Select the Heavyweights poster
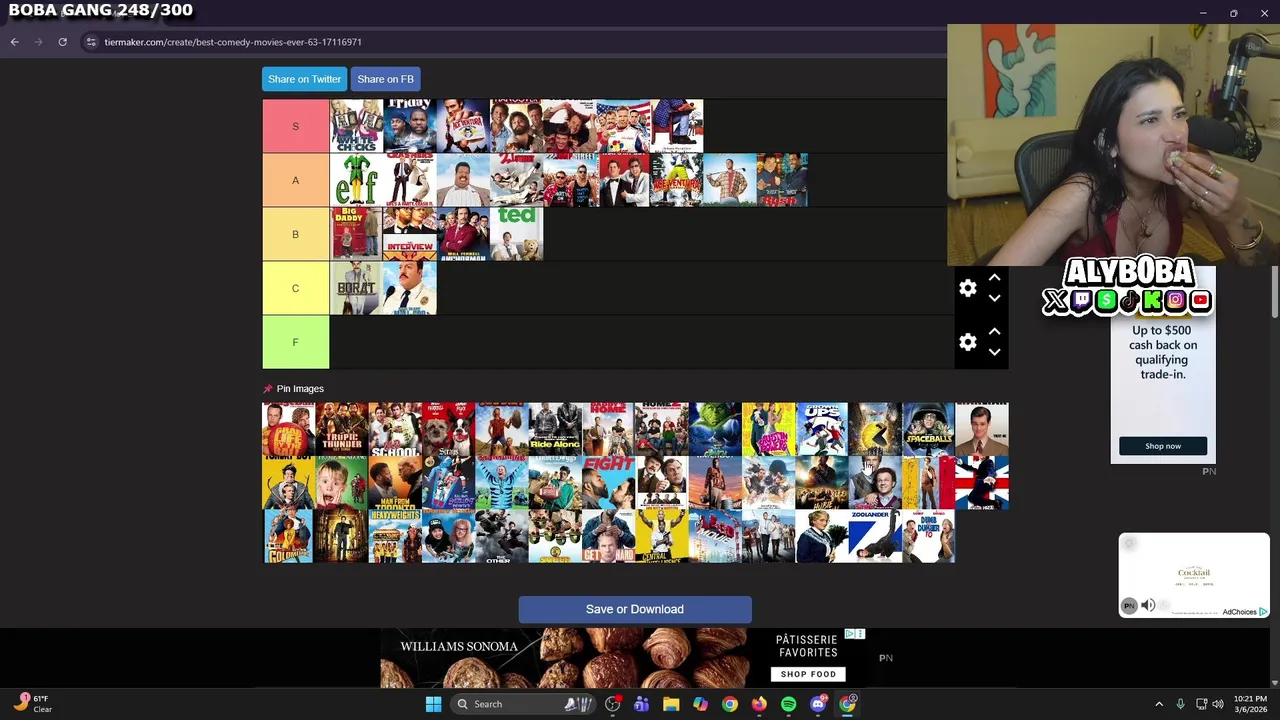1280x720 pixels. pyautogui.click(x=395, y=537)
